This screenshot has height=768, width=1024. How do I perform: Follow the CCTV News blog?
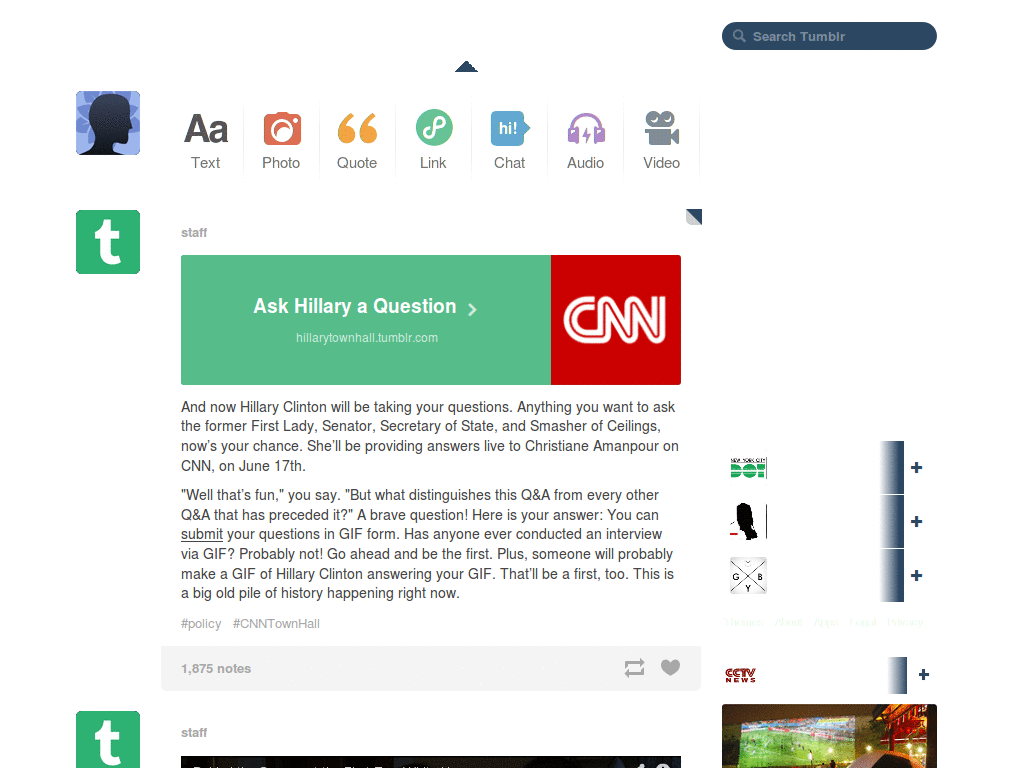point(923,675)
